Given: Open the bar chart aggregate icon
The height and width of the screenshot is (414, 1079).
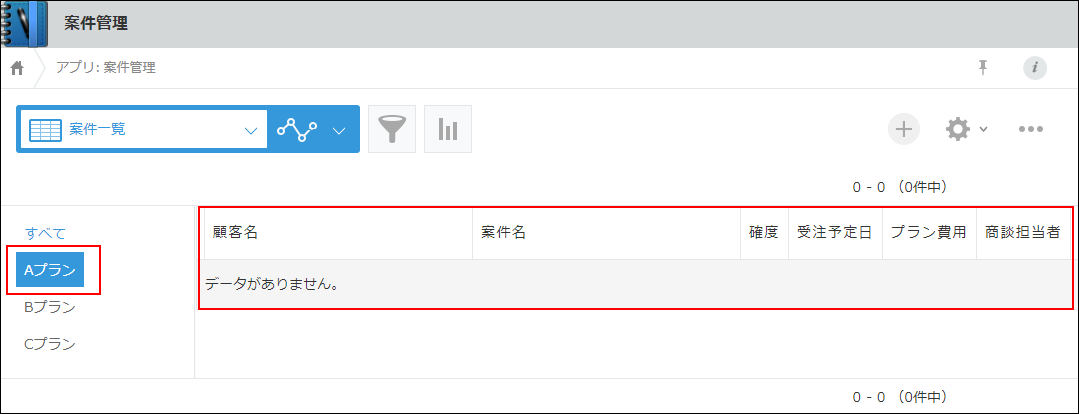Looking at the screenshot, I should (448, 129).
